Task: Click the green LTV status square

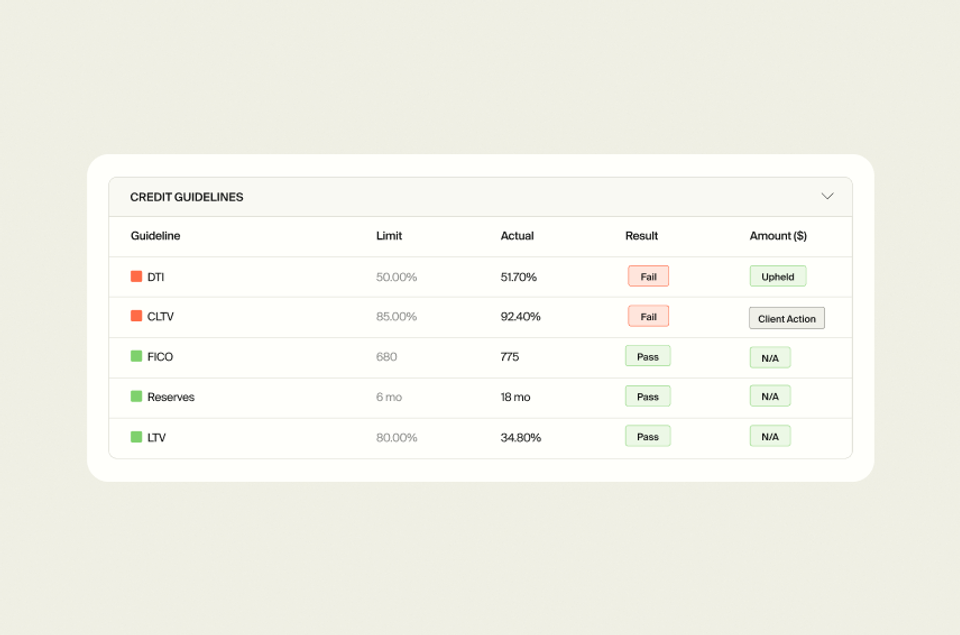Action: [x=137, y=437]
